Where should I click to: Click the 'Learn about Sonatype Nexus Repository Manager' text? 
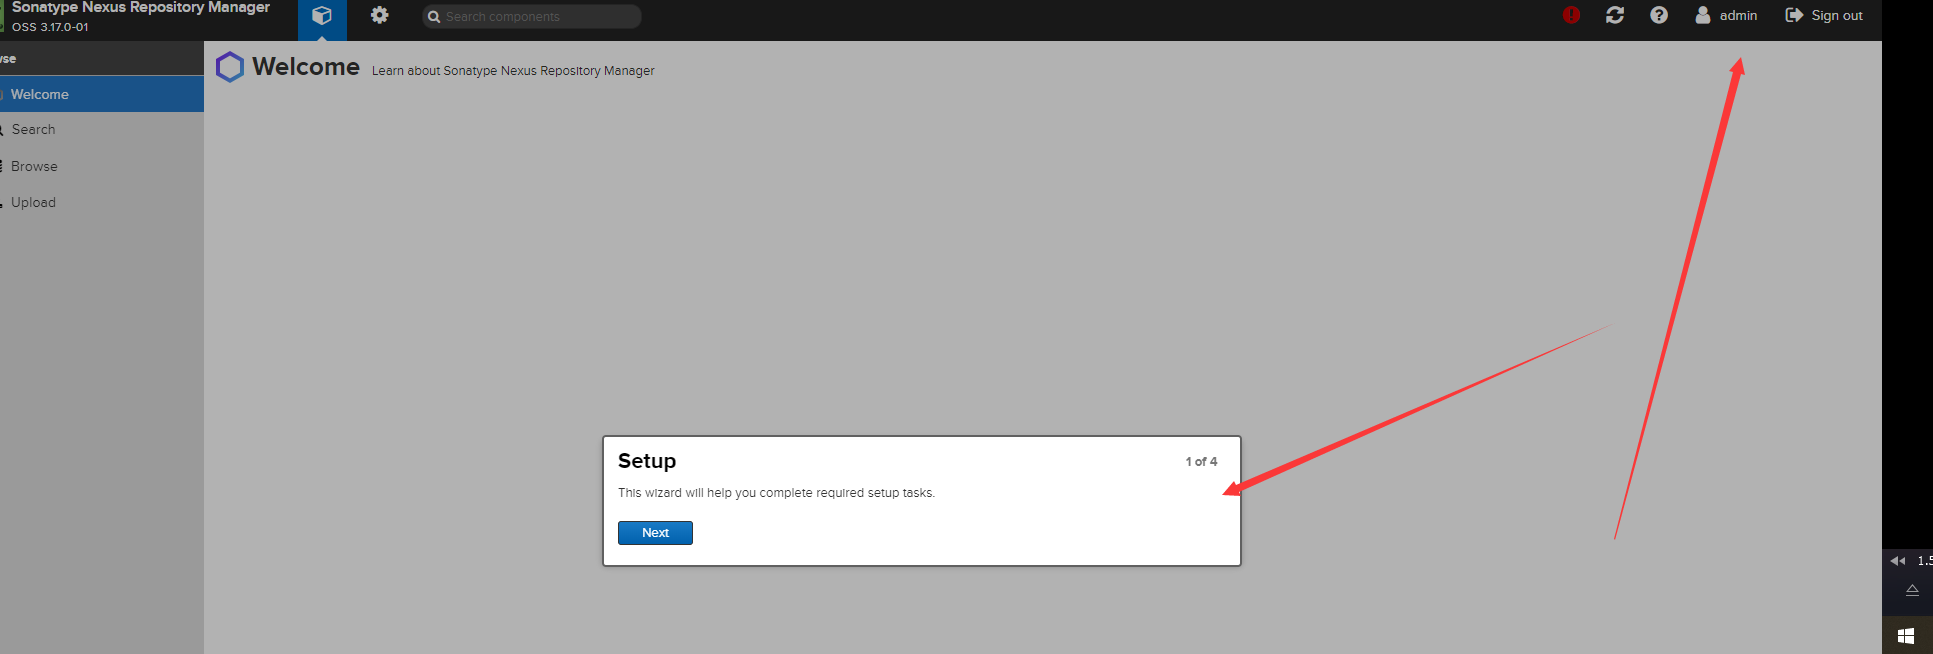coord(513,71)
